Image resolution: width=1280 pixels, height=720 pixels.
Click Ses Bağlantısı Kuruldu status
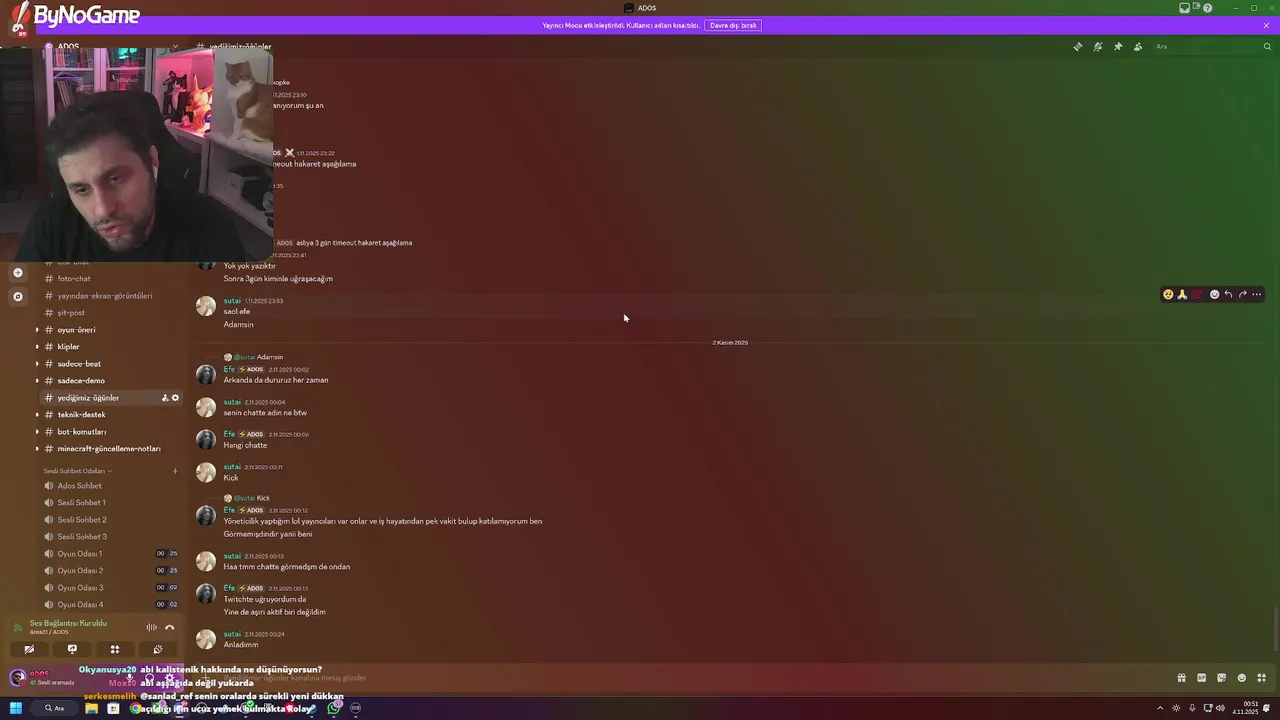click(x=68, y=623)
